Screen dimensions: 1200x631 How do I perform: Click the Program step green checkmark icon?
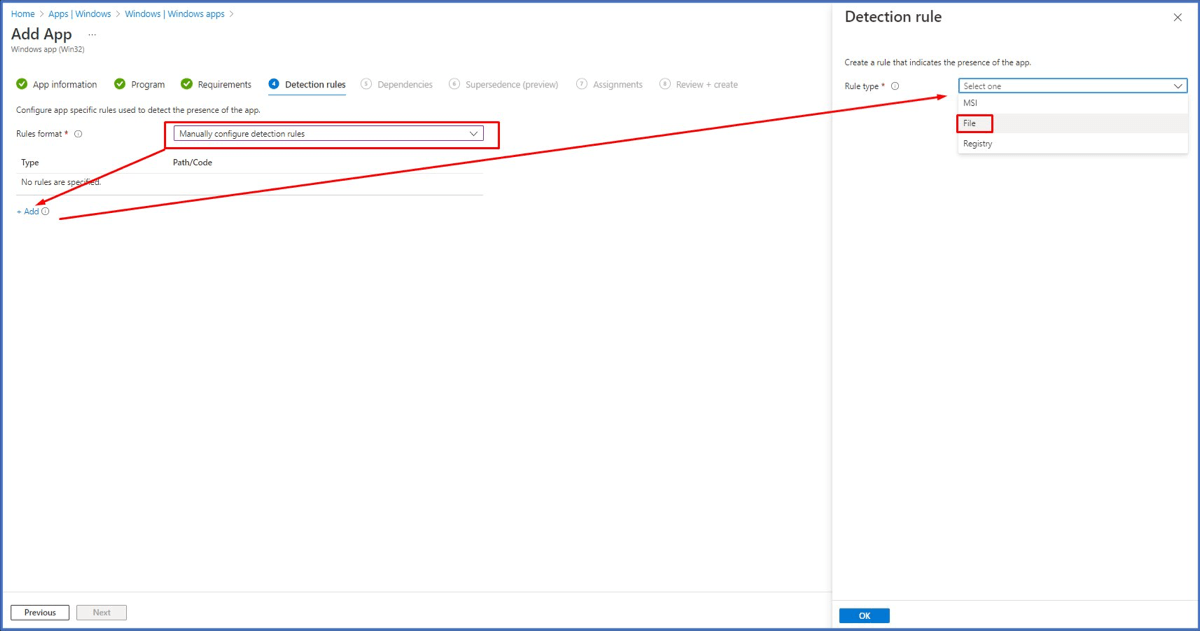tap(120, 84)
